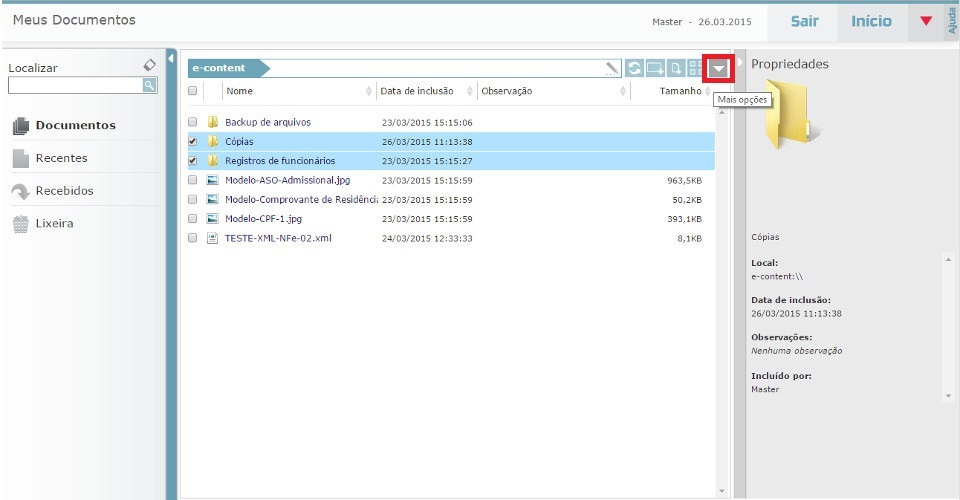The image size is (960, 500).
Task: Toggle the select-all checkbox in header
Action: (193, 91)
